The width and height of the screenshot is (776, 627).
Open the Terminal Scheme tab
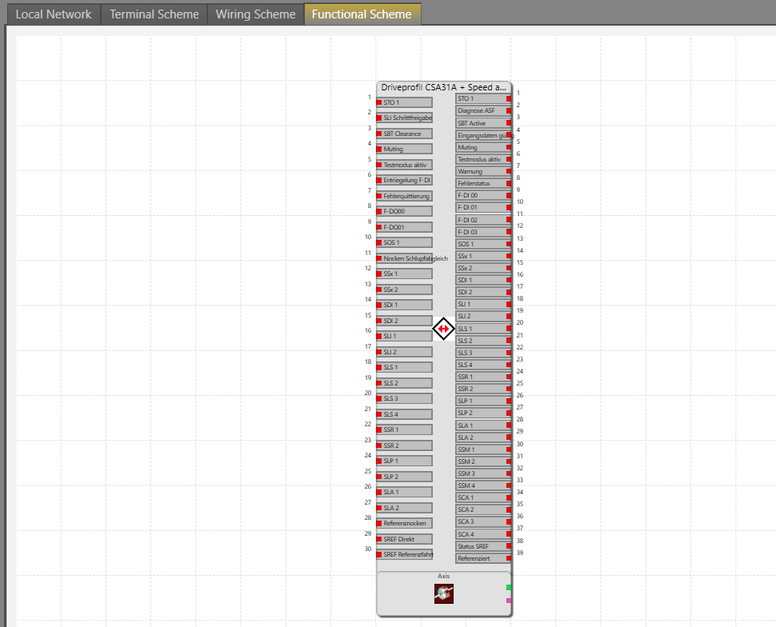click(x=153, y=14)
